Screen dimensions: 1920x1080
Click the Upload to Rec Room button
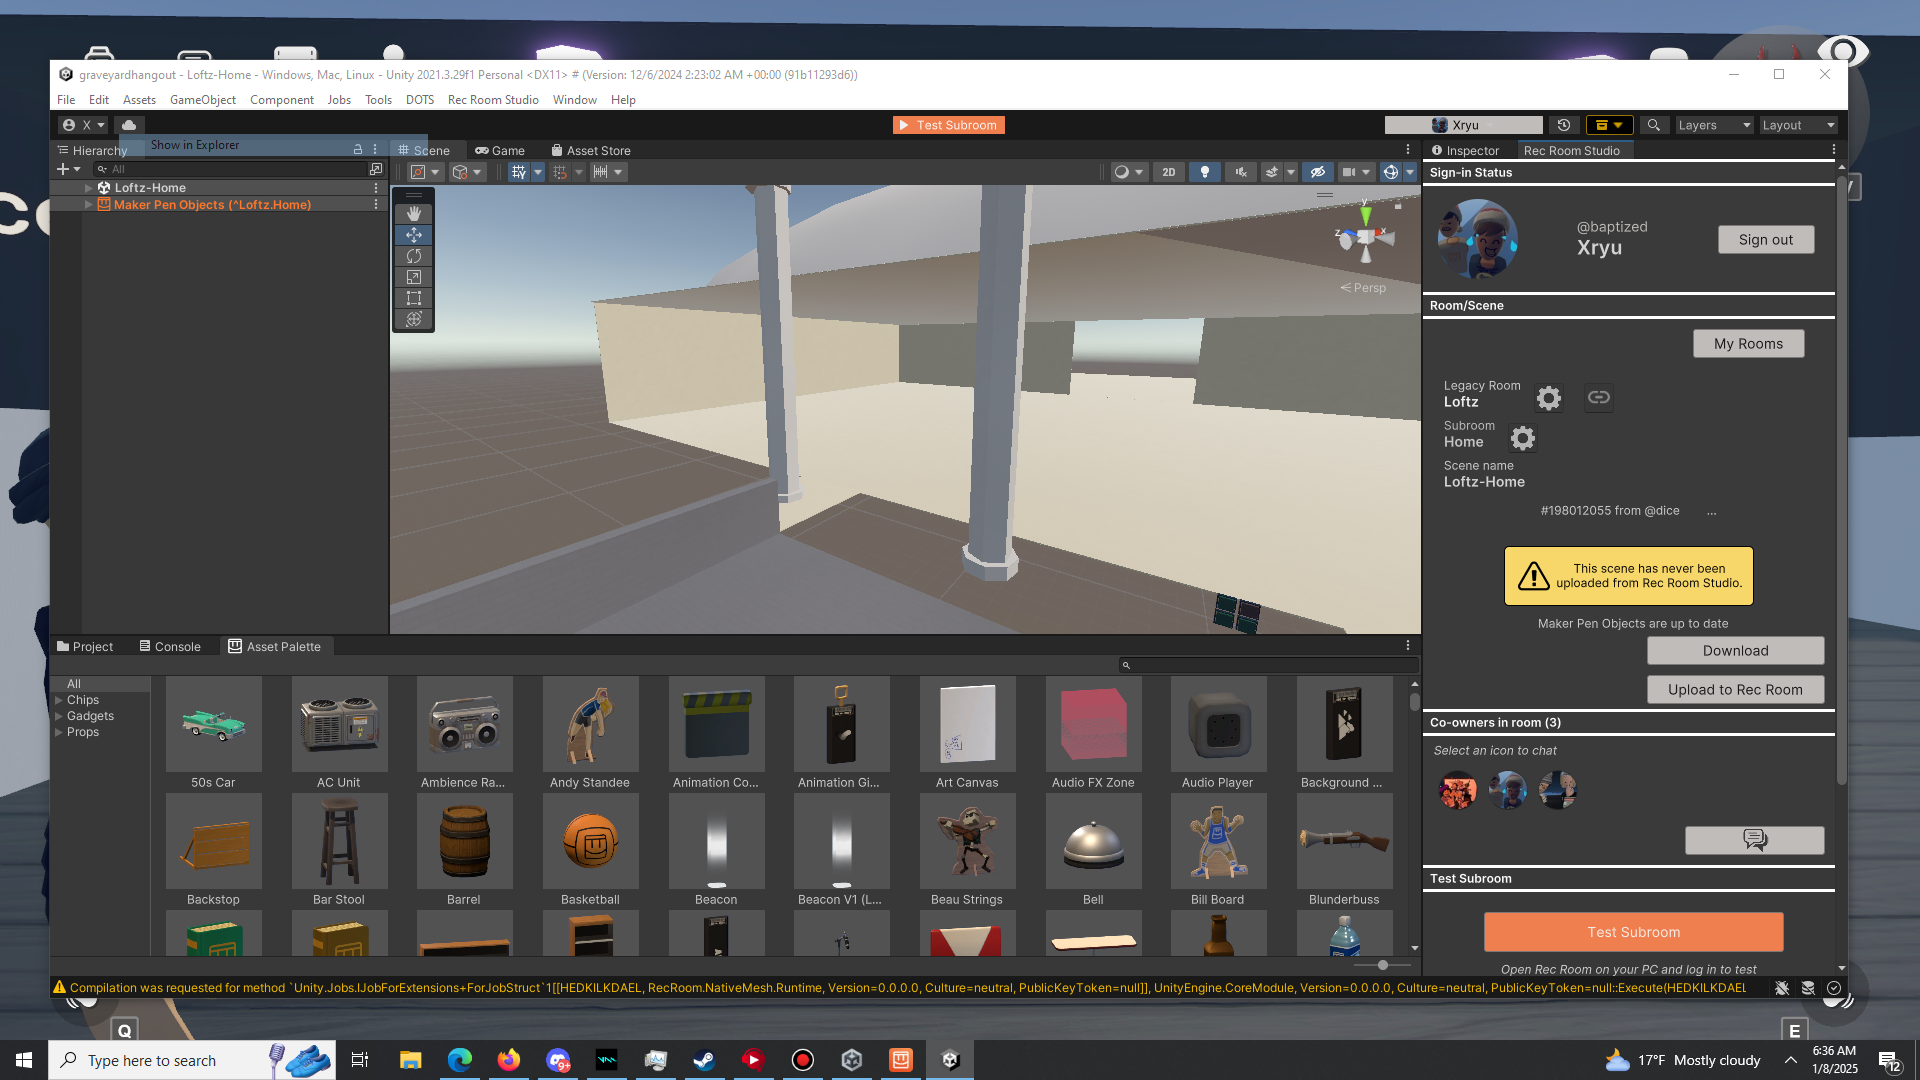1735,690
